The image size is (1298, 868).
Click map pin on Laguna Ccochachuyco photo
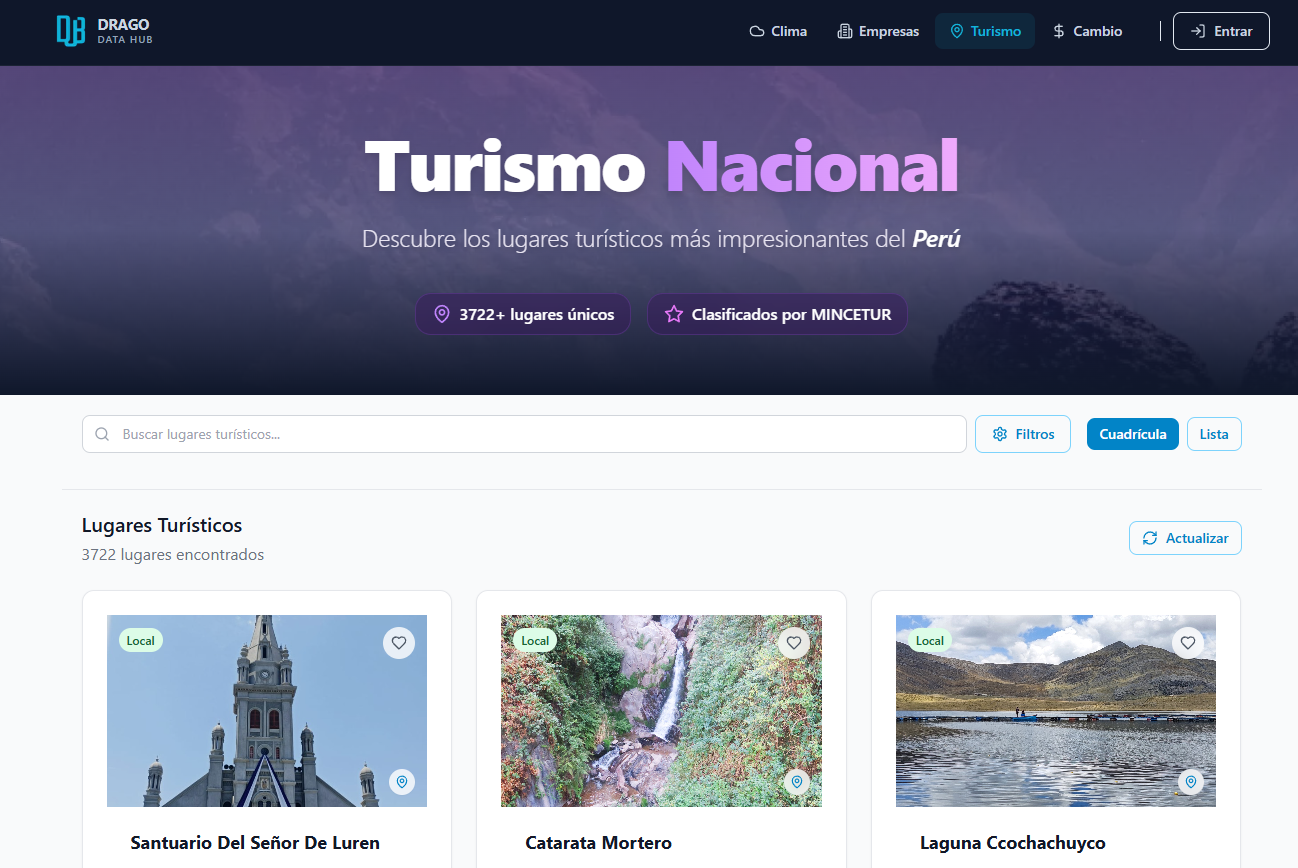[x=1190, y=781]
